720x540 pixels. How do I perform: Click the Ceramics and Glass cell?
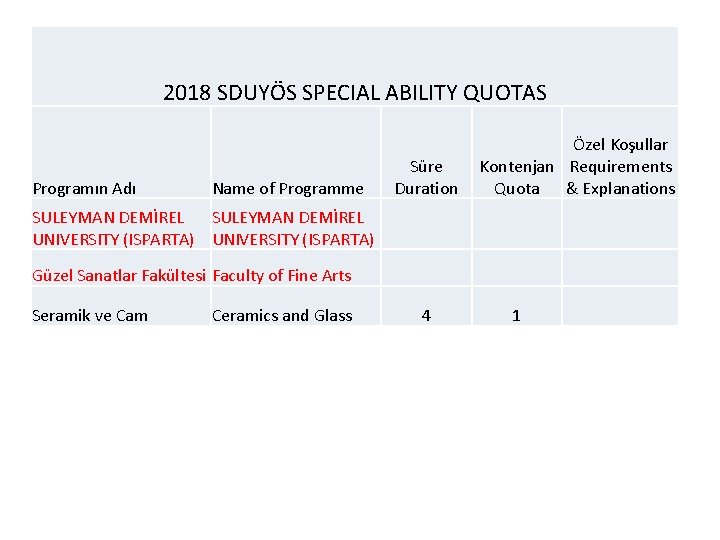pyautogui.click(x=296, y=306)
